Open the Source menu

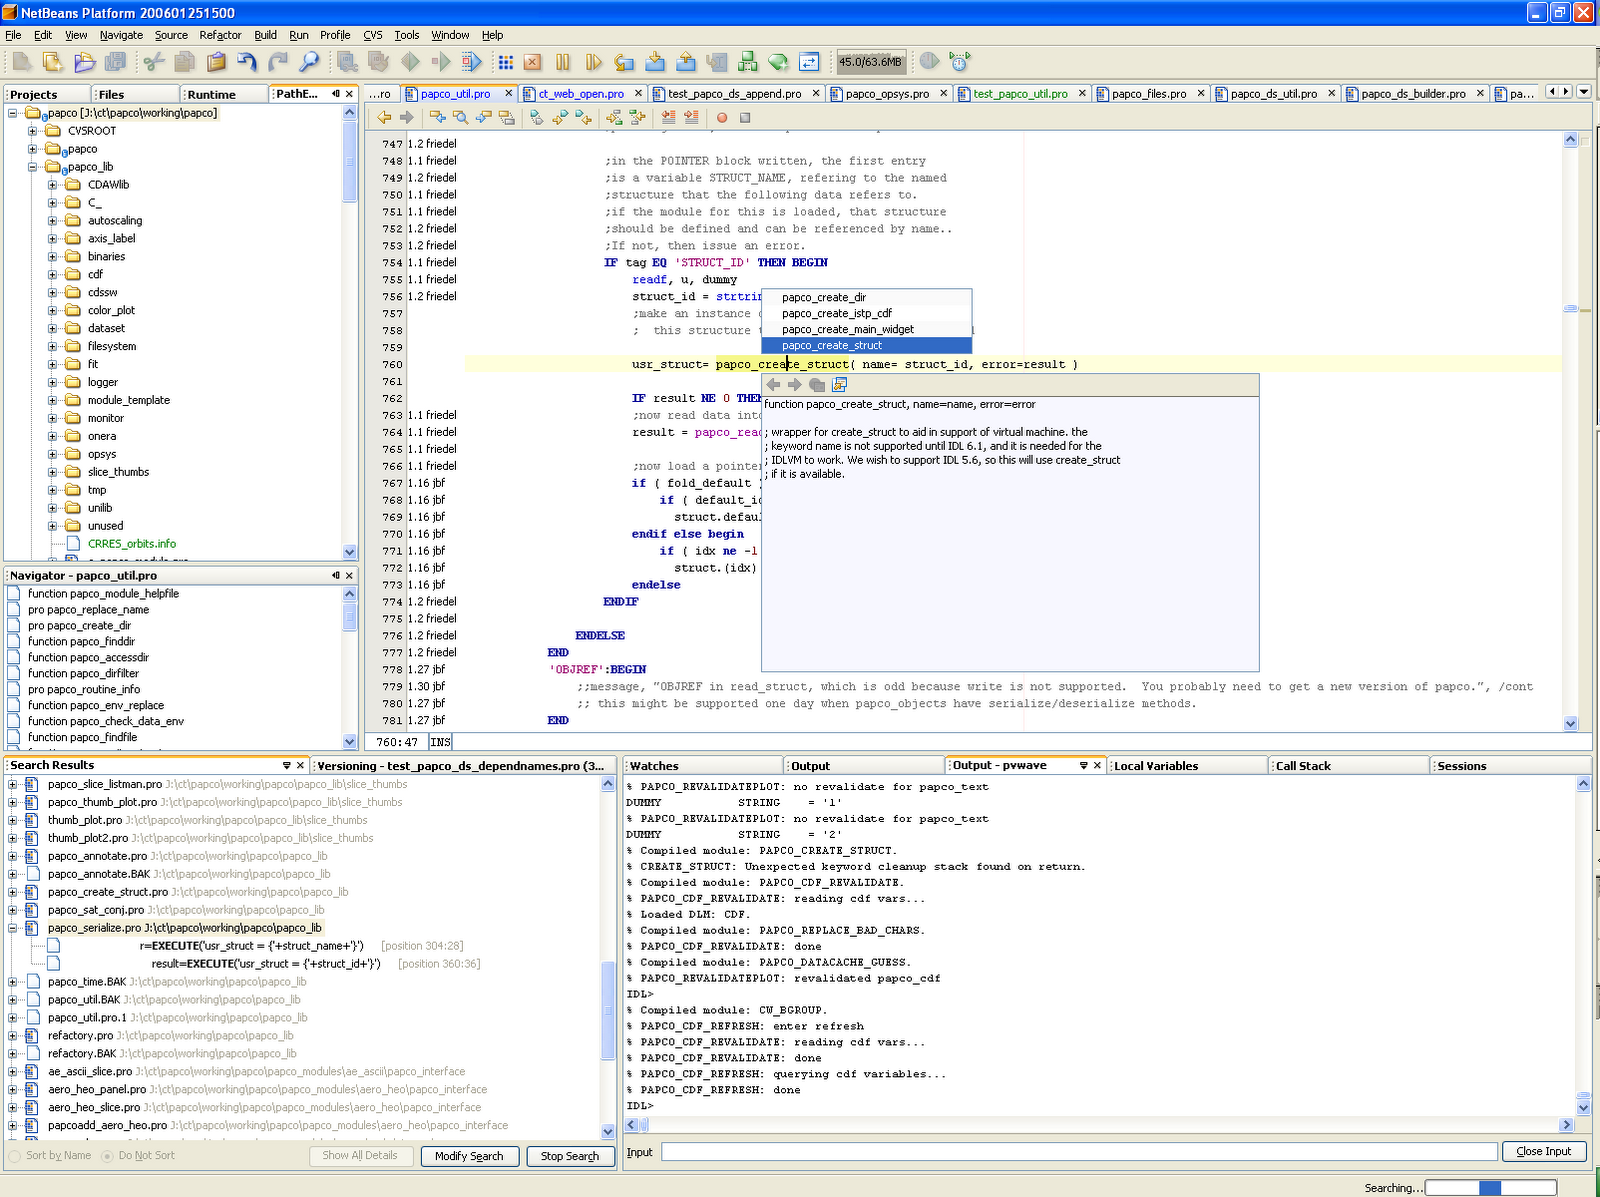click(171, 35)
